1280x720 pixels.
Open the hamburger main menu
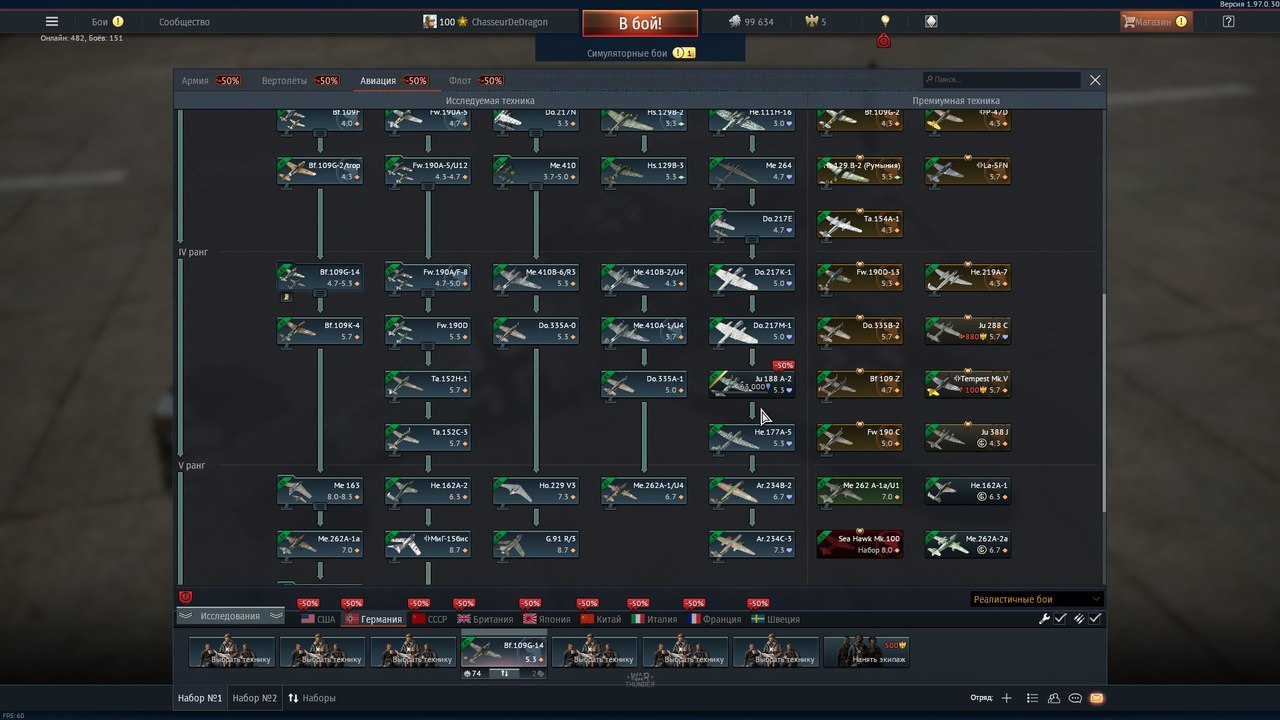pos(52,21)
